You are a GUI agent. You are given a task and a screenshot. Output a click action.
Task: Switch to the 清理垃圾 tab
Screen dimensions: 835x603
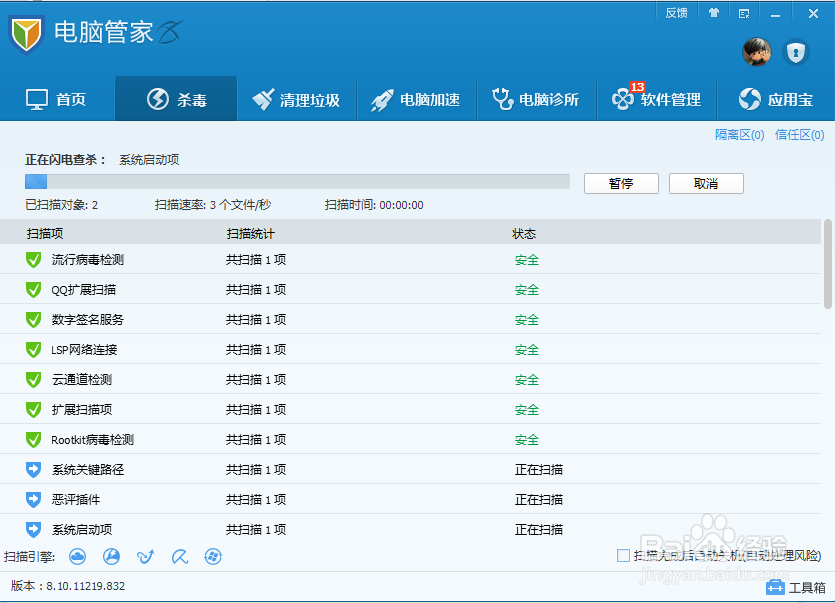click(296, 98)
